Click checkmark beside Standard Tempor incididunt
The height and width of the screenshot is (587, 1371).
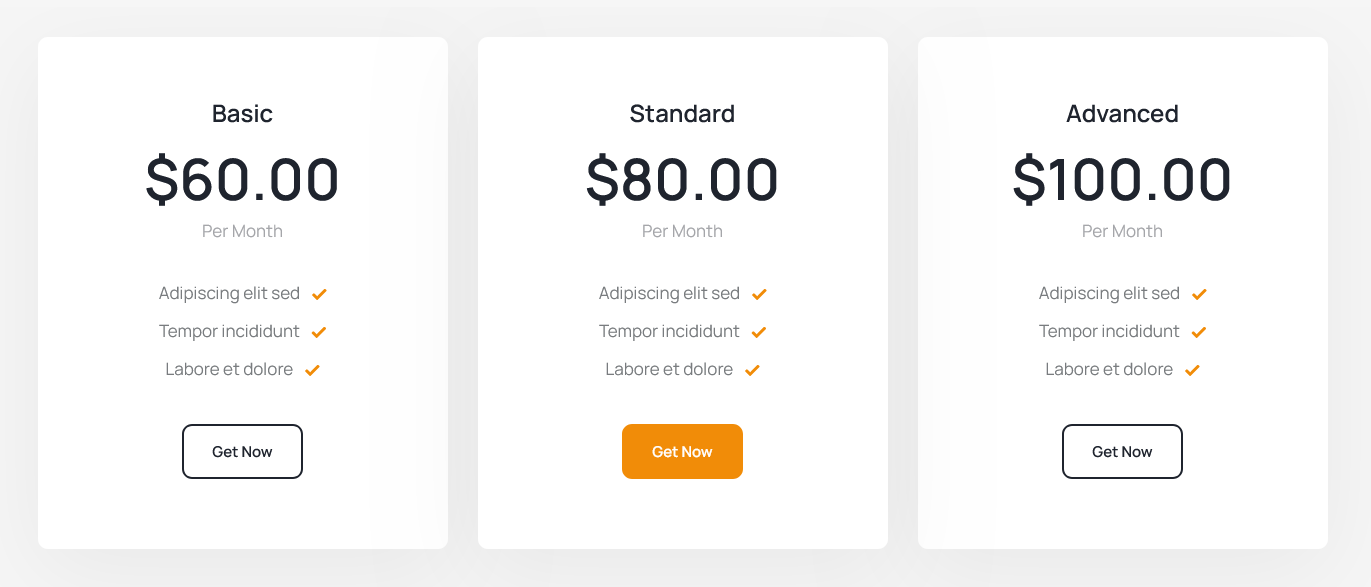(759, 332)
